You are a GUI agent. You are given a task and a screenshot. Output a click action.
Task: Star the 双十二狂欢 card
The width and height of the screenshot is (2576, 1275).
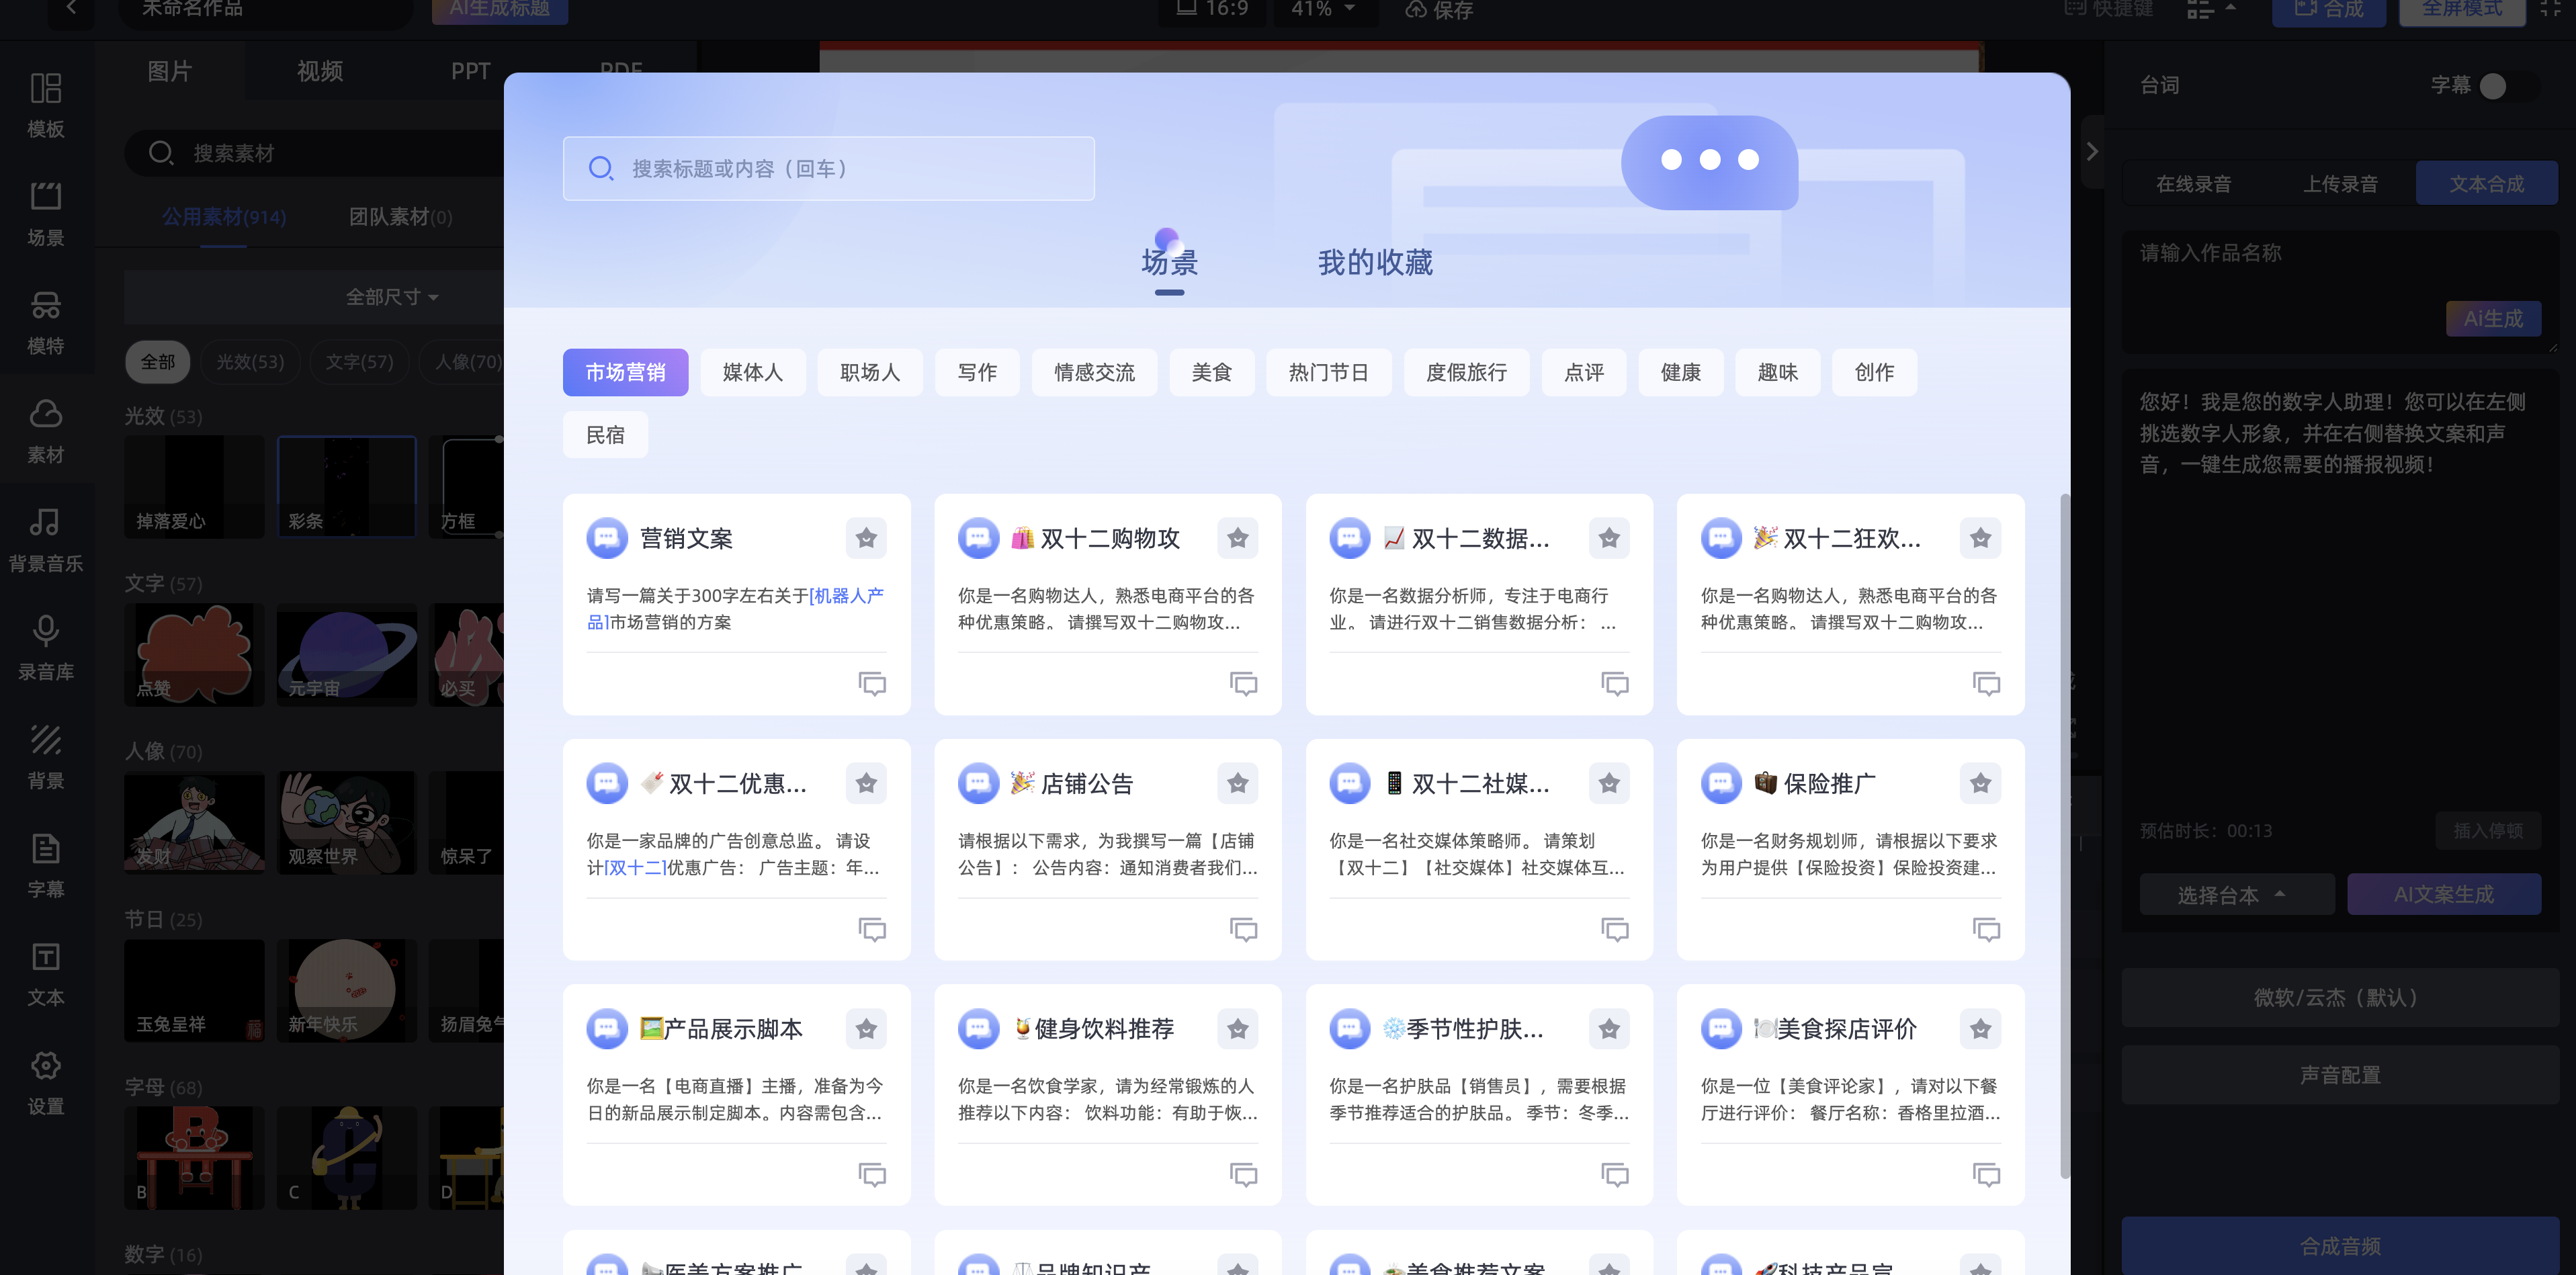click(x=1980, y=538)
